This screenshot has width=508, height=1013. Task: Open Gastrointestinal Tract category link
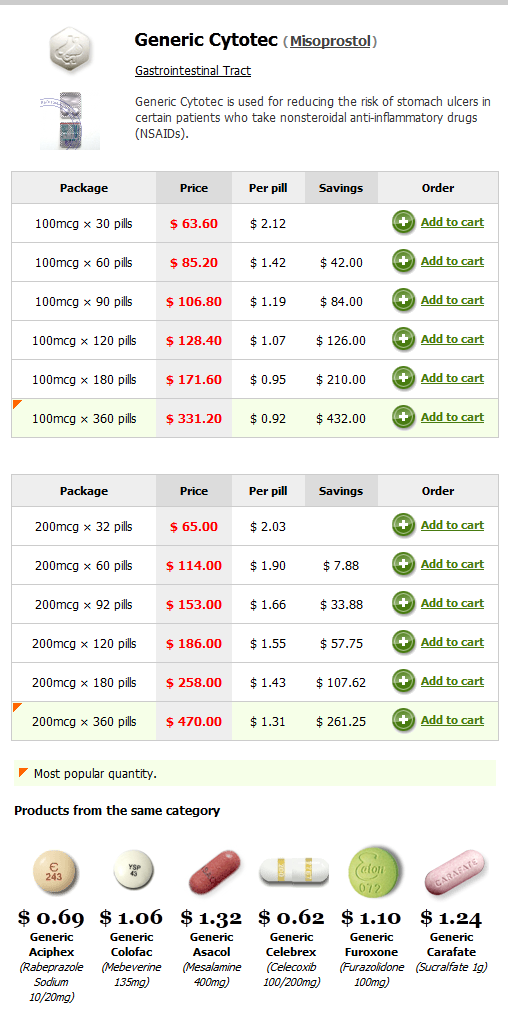[x=193, y=71]
